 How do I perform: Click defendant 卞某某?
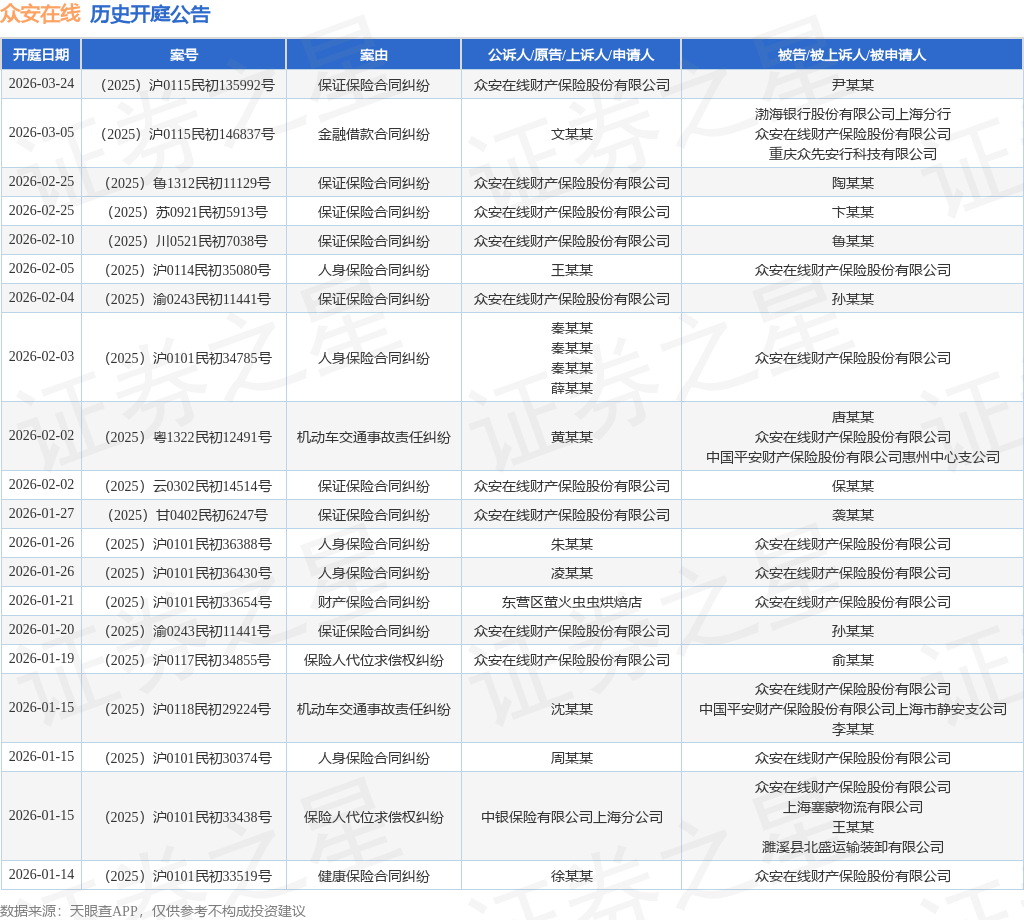(852, 212)
